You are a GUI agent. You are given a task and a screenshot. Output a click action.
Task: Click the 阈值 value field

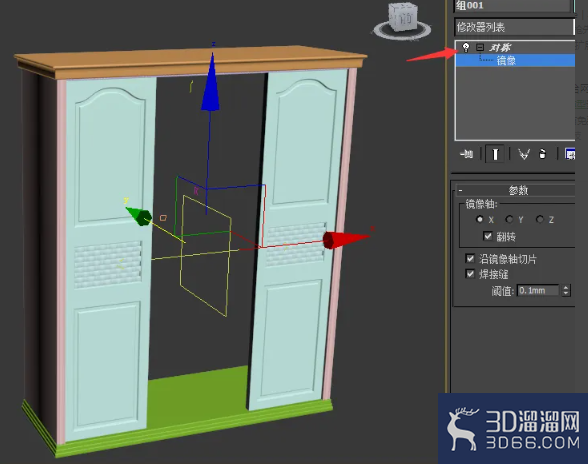pos(538,290)
